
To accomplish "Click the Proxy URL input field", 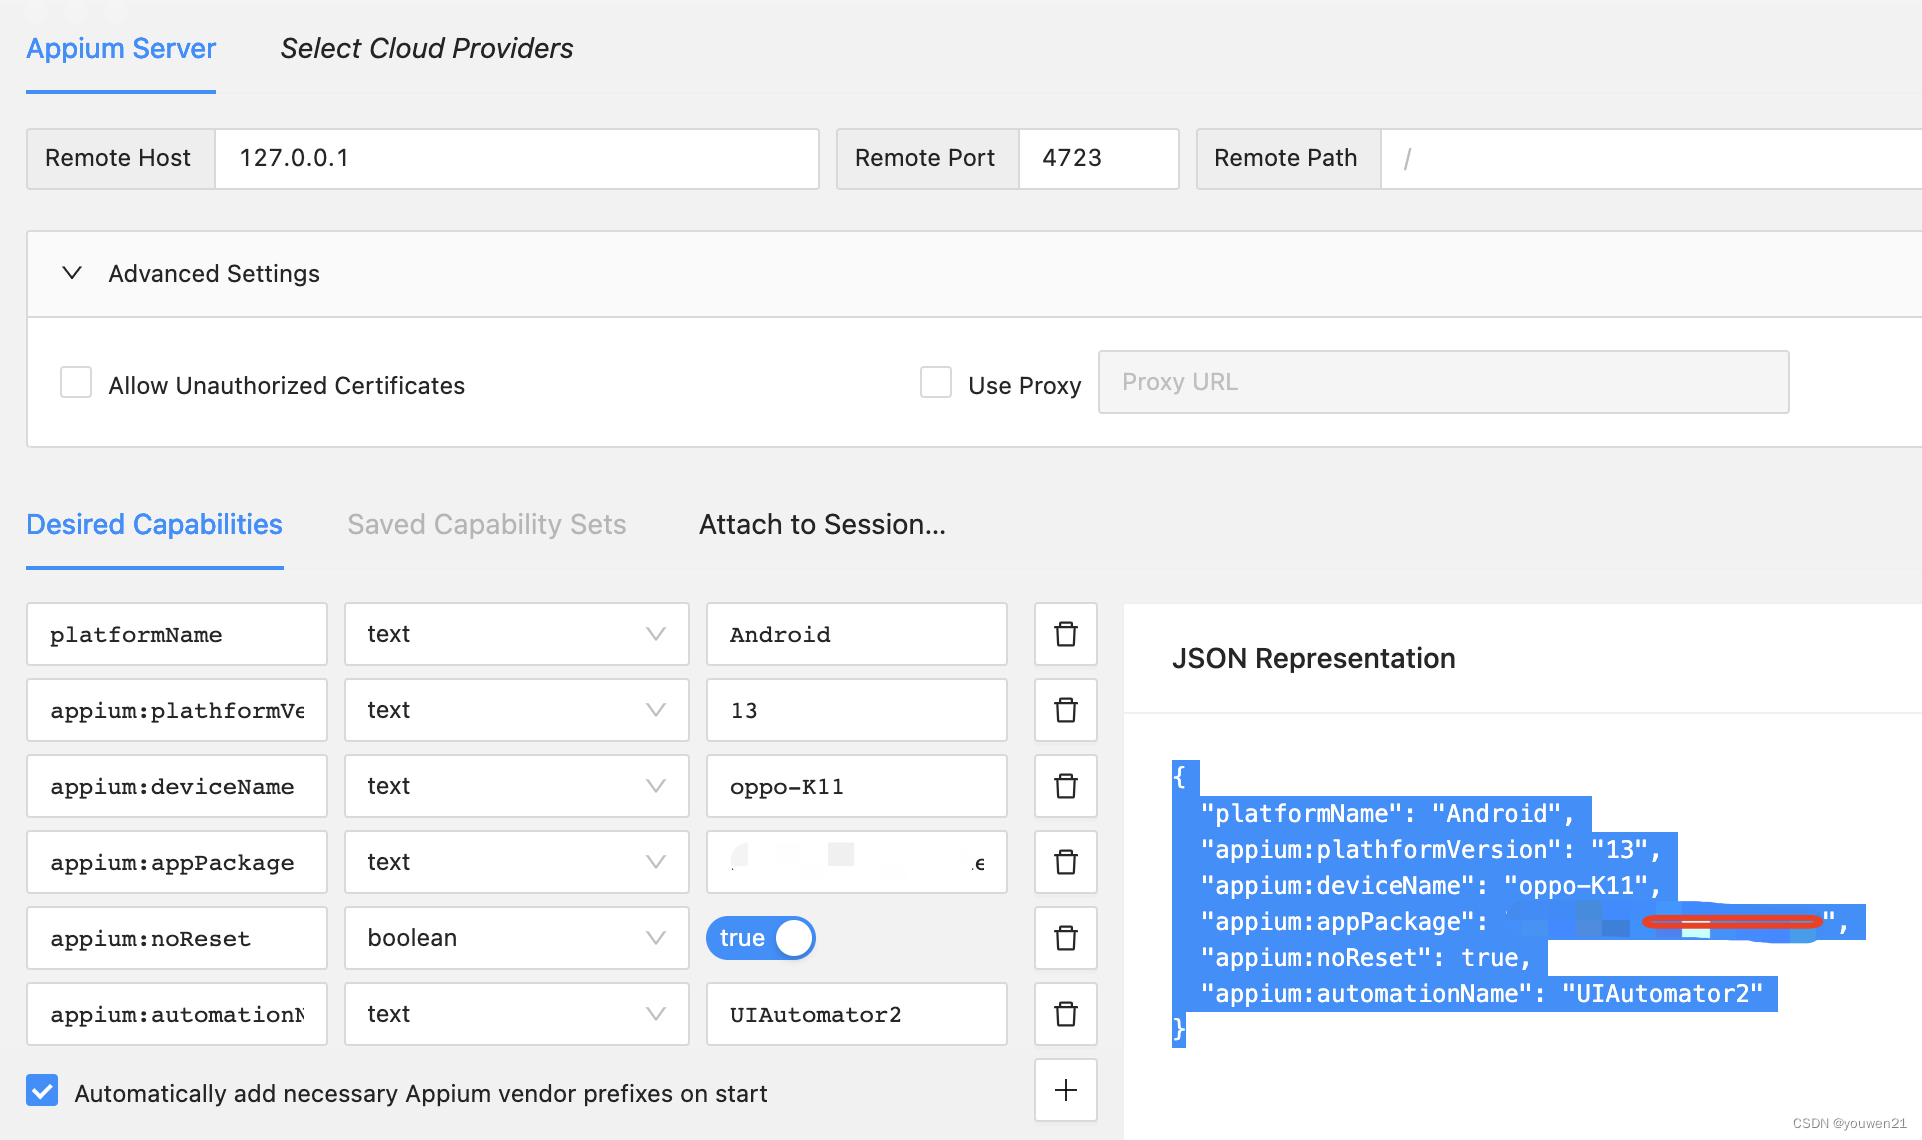I will tap(1443, 382).
